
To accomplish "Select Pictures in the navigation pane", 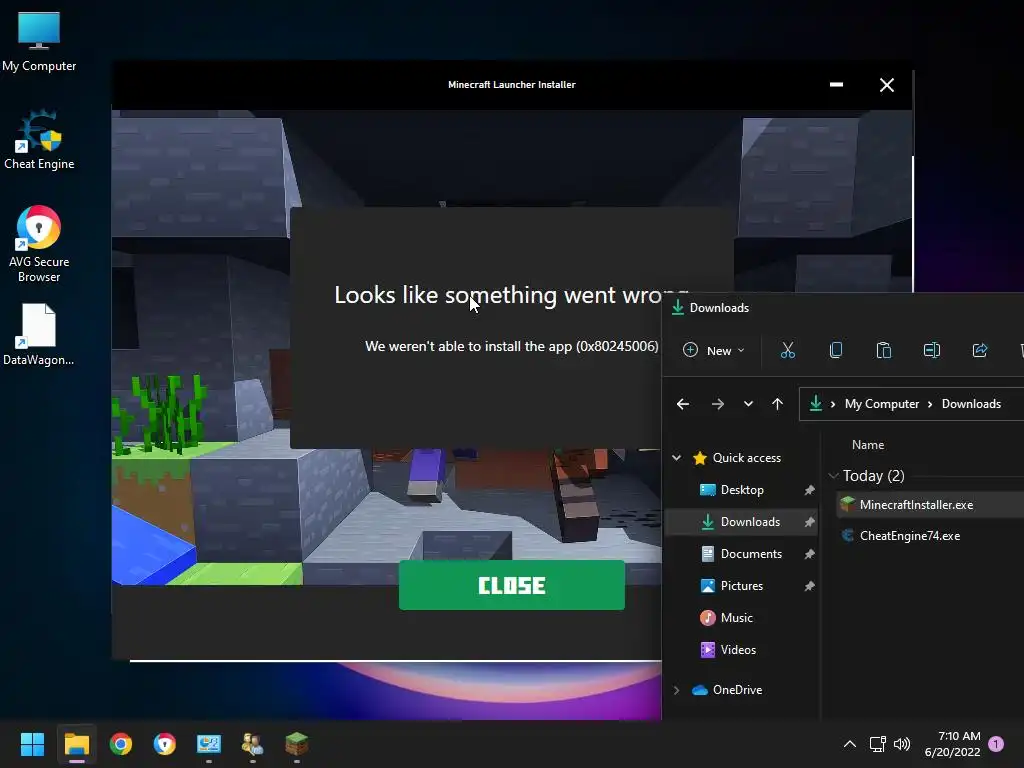I will pyautogui.click(x=742, y=586).
